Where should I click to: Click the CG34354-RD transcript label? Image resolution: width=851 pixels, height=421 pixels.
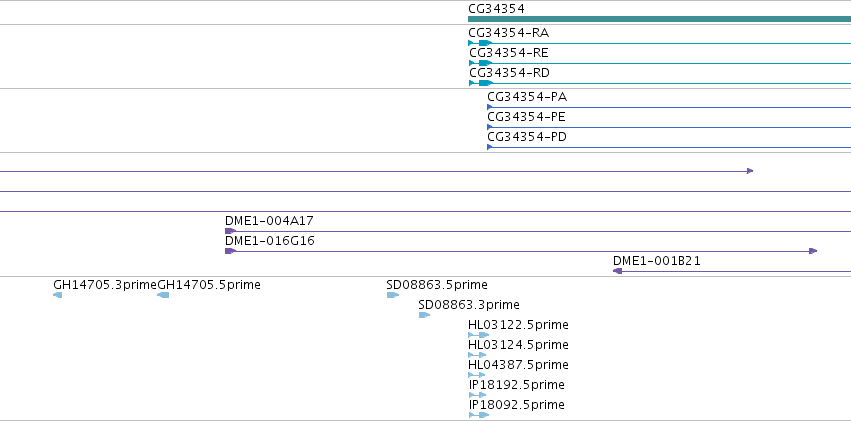pyautogui.click(x=509, y=73)
